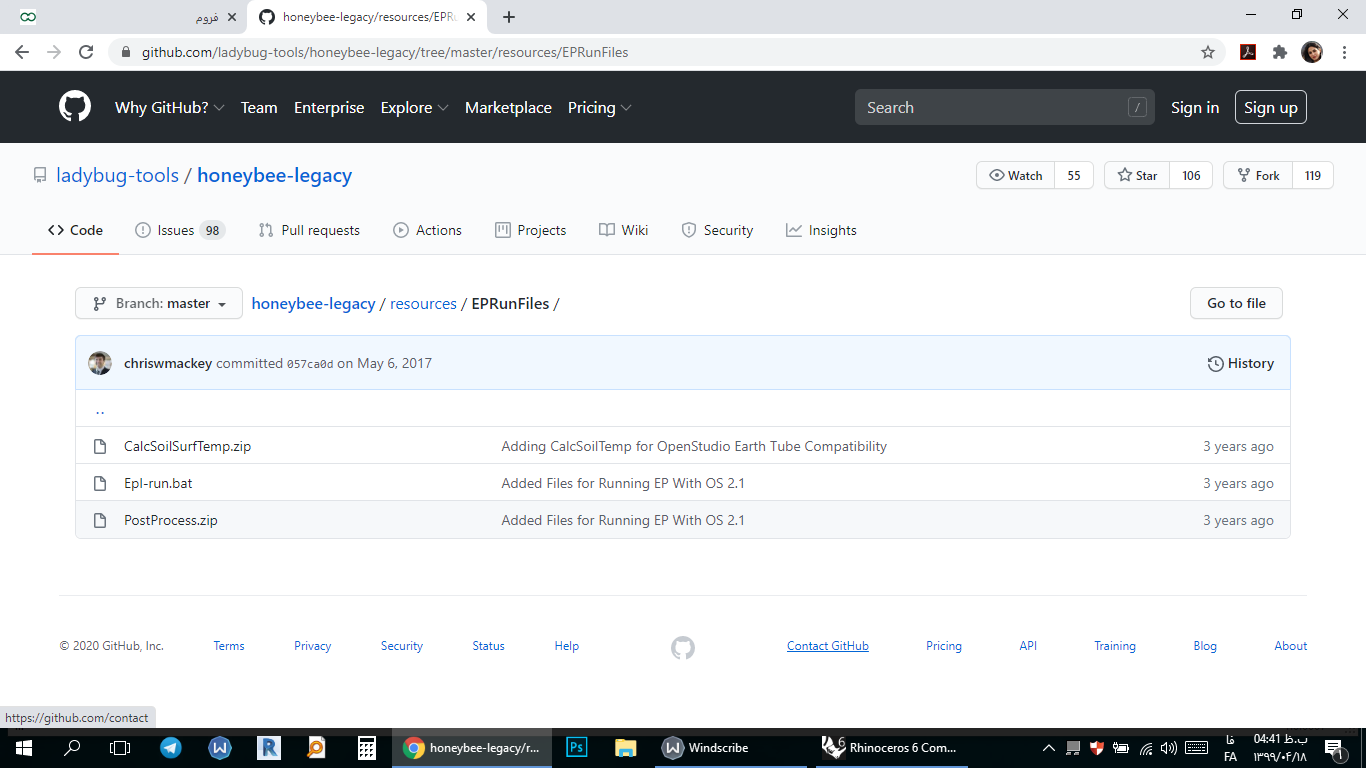Open the PostProcess.zip file
This screenshot has width=1366, height=768.
(171, 520)
